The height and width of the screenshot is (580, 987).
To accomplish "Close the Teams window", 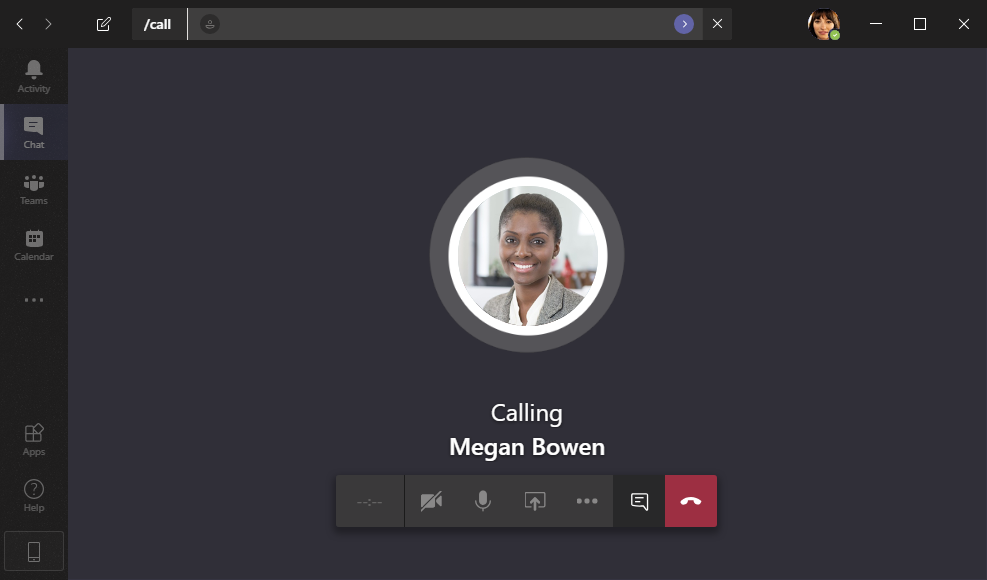I will coord(964,24).
